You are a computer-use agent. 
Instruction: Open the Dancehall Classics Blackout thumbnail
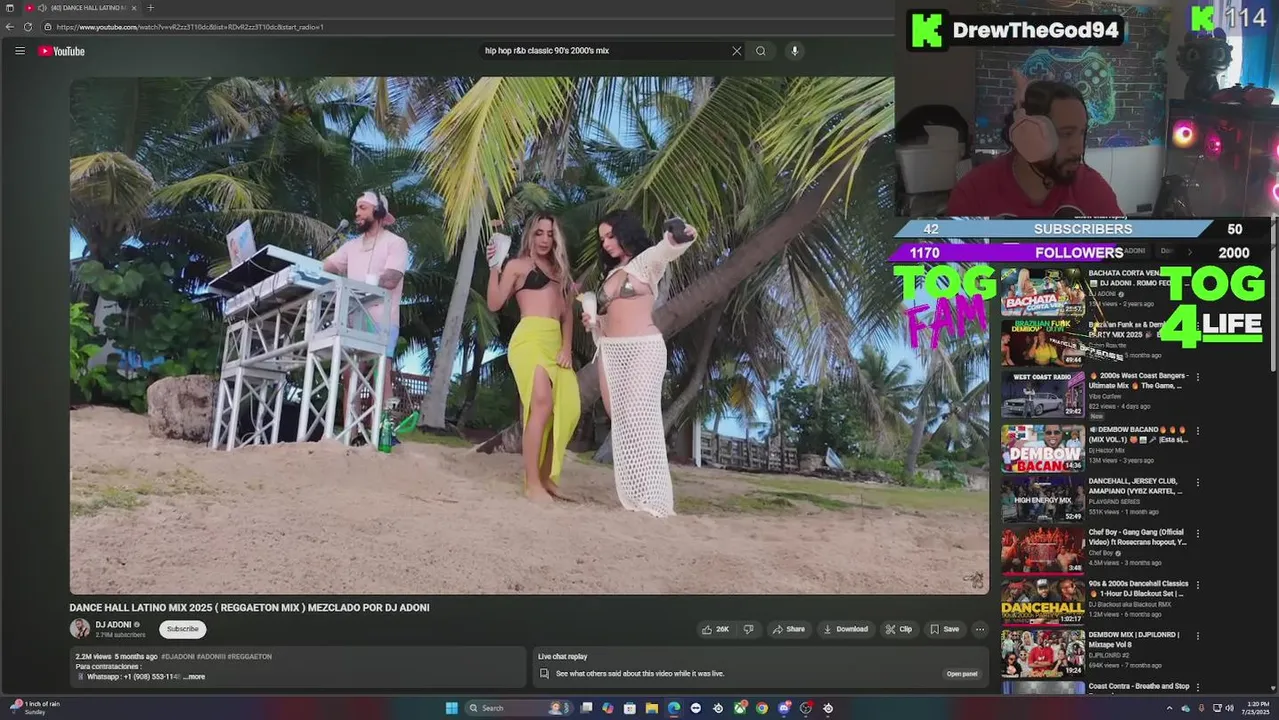pos(1043,602)
